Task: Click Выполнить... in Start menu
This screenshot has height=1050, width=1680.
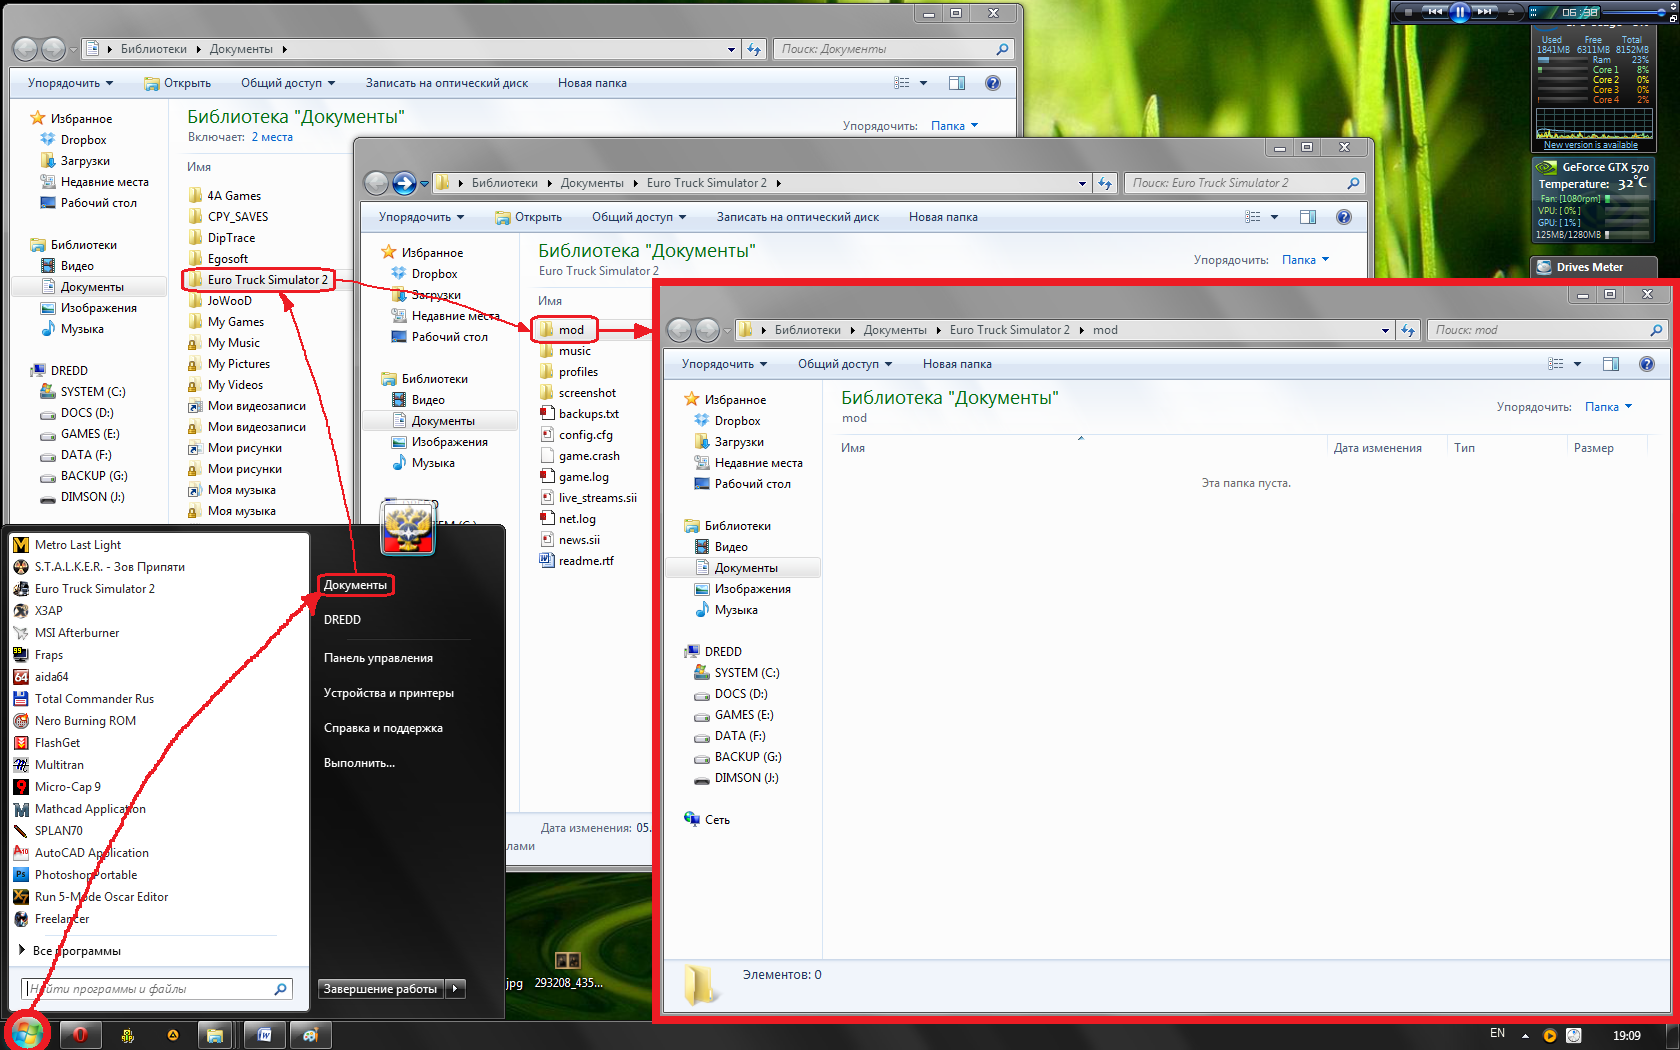Action: coord(359,763)
